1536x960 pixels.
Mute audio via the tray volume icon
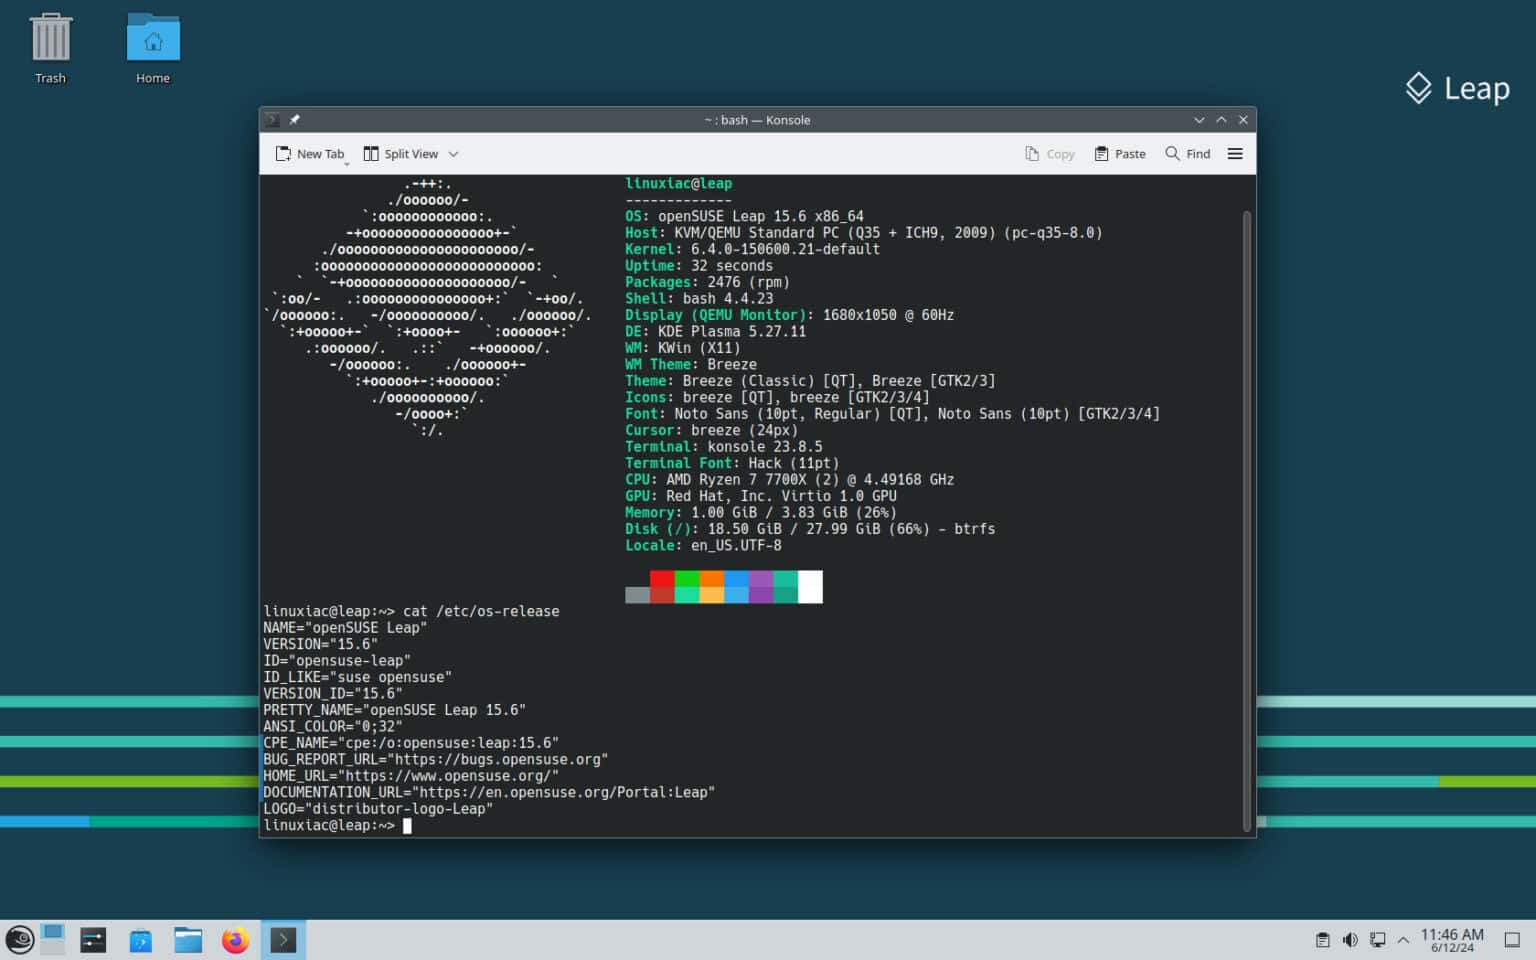click(1350, 940)
